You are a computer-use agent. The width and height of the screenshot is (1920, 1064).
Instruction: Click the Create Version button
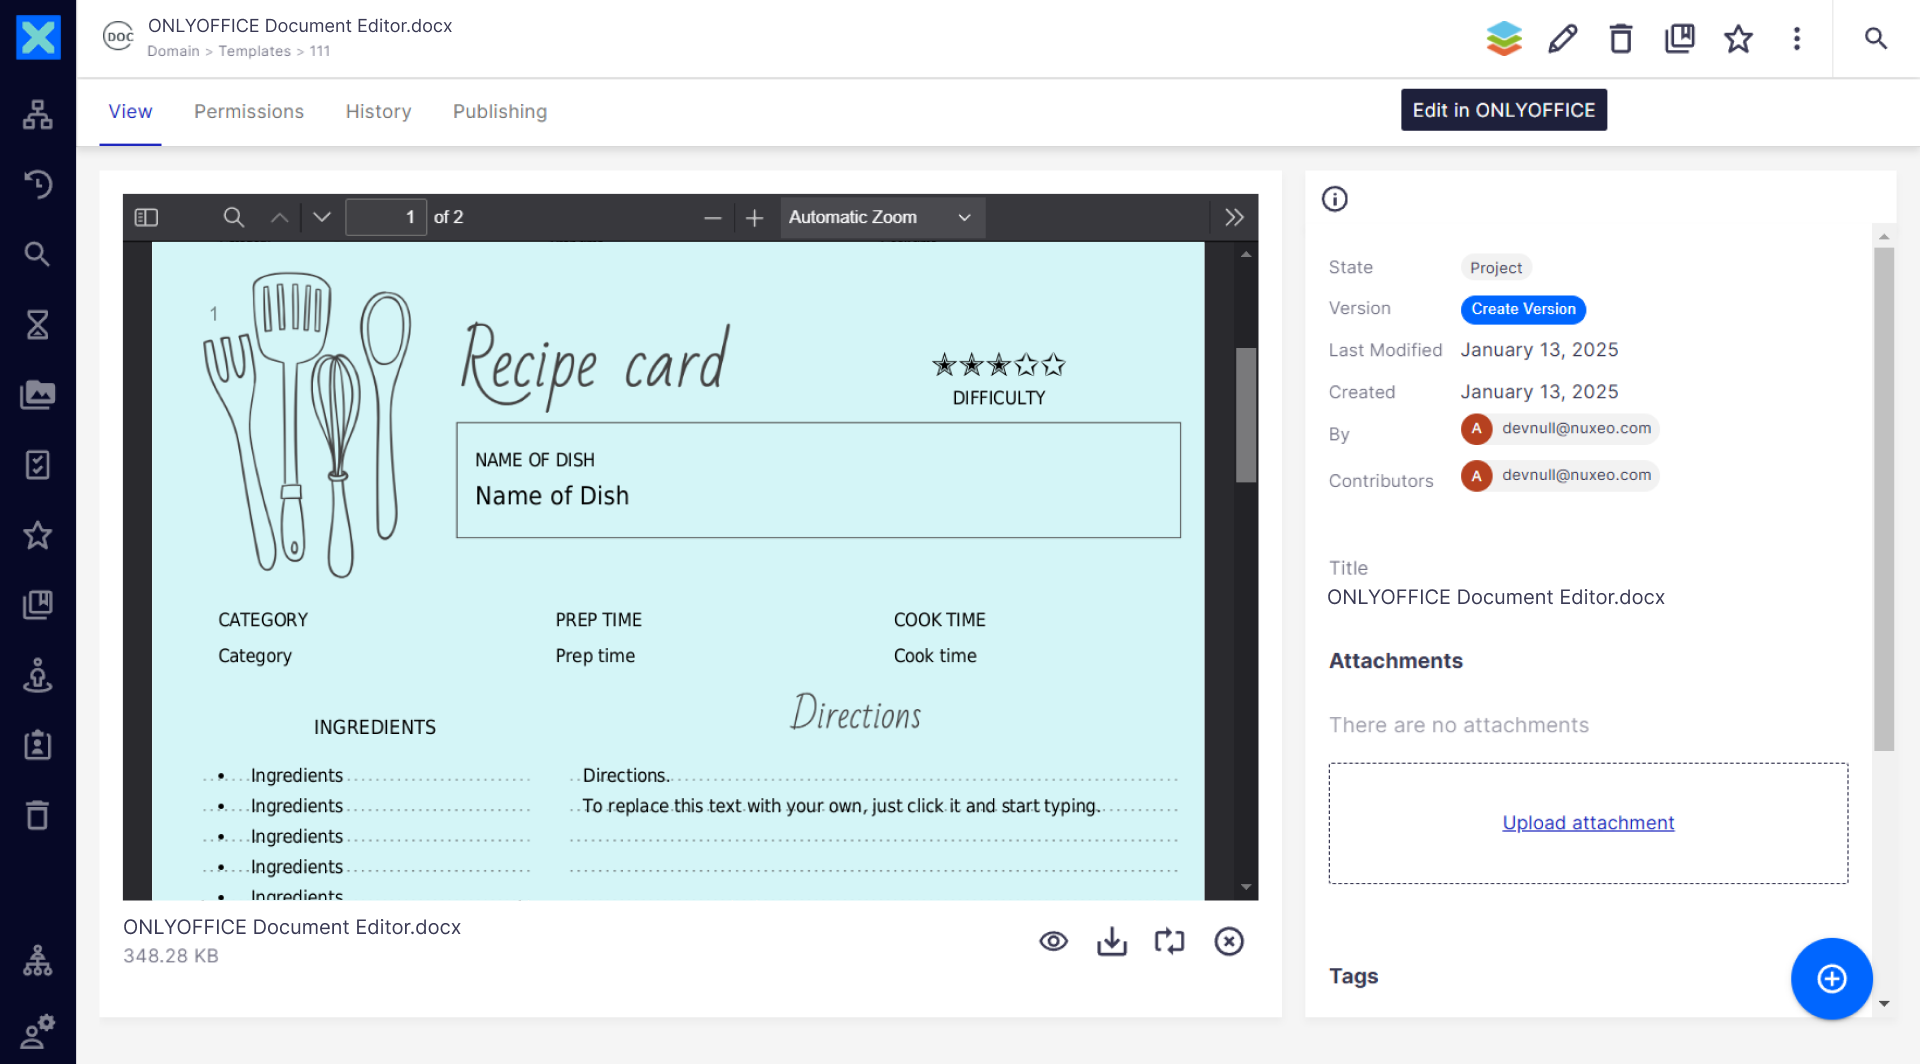[x=1522, y=309]
